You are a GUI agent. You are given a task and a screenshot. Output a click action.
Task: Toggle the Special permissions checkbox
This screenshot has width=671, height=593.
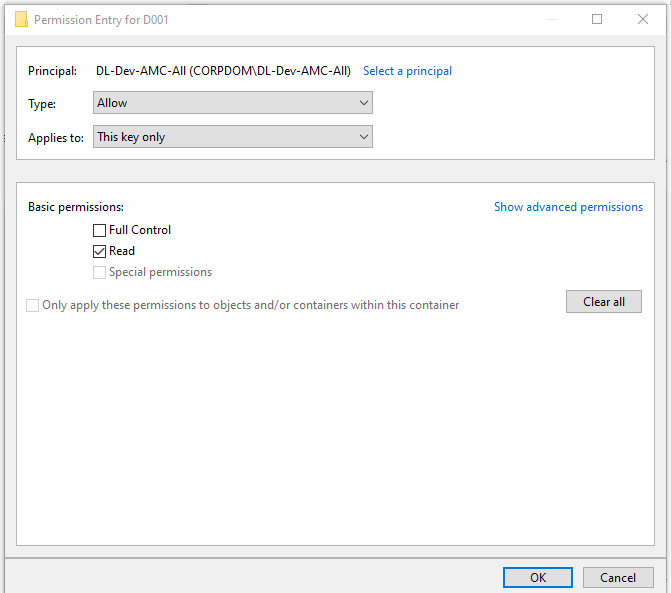(99, 272)
